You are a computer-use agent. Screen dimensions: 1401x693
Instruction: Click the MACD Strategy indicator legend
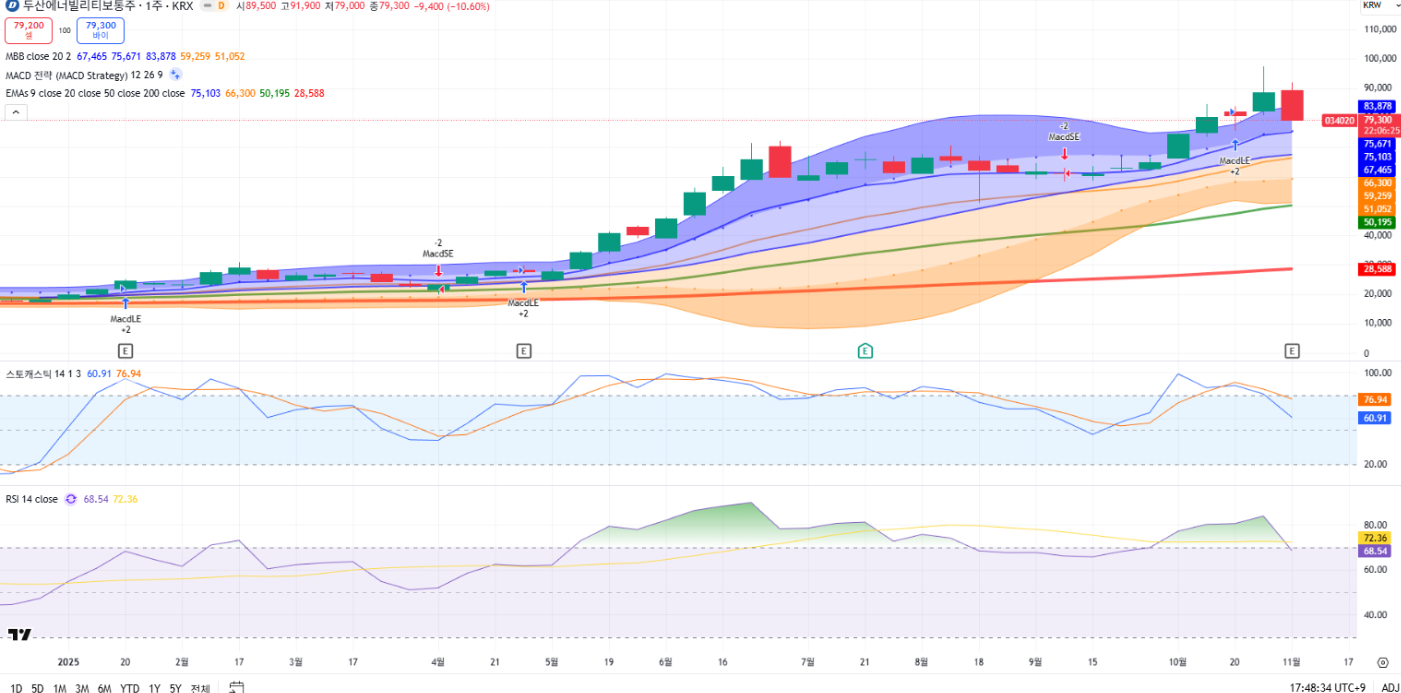[84, 75]
